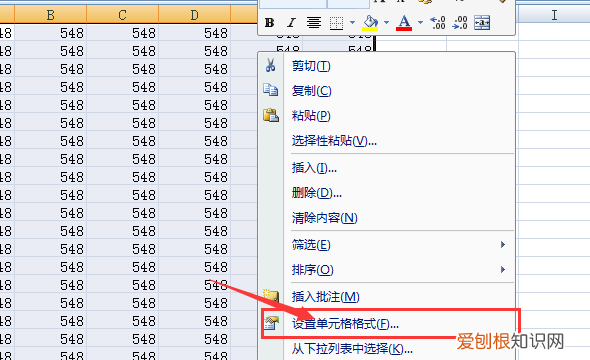The height and width of the screenshot is (360, 590).
Task: Click first 548 cell in column B
Action: pyautogui.click(x=50, y=33)
